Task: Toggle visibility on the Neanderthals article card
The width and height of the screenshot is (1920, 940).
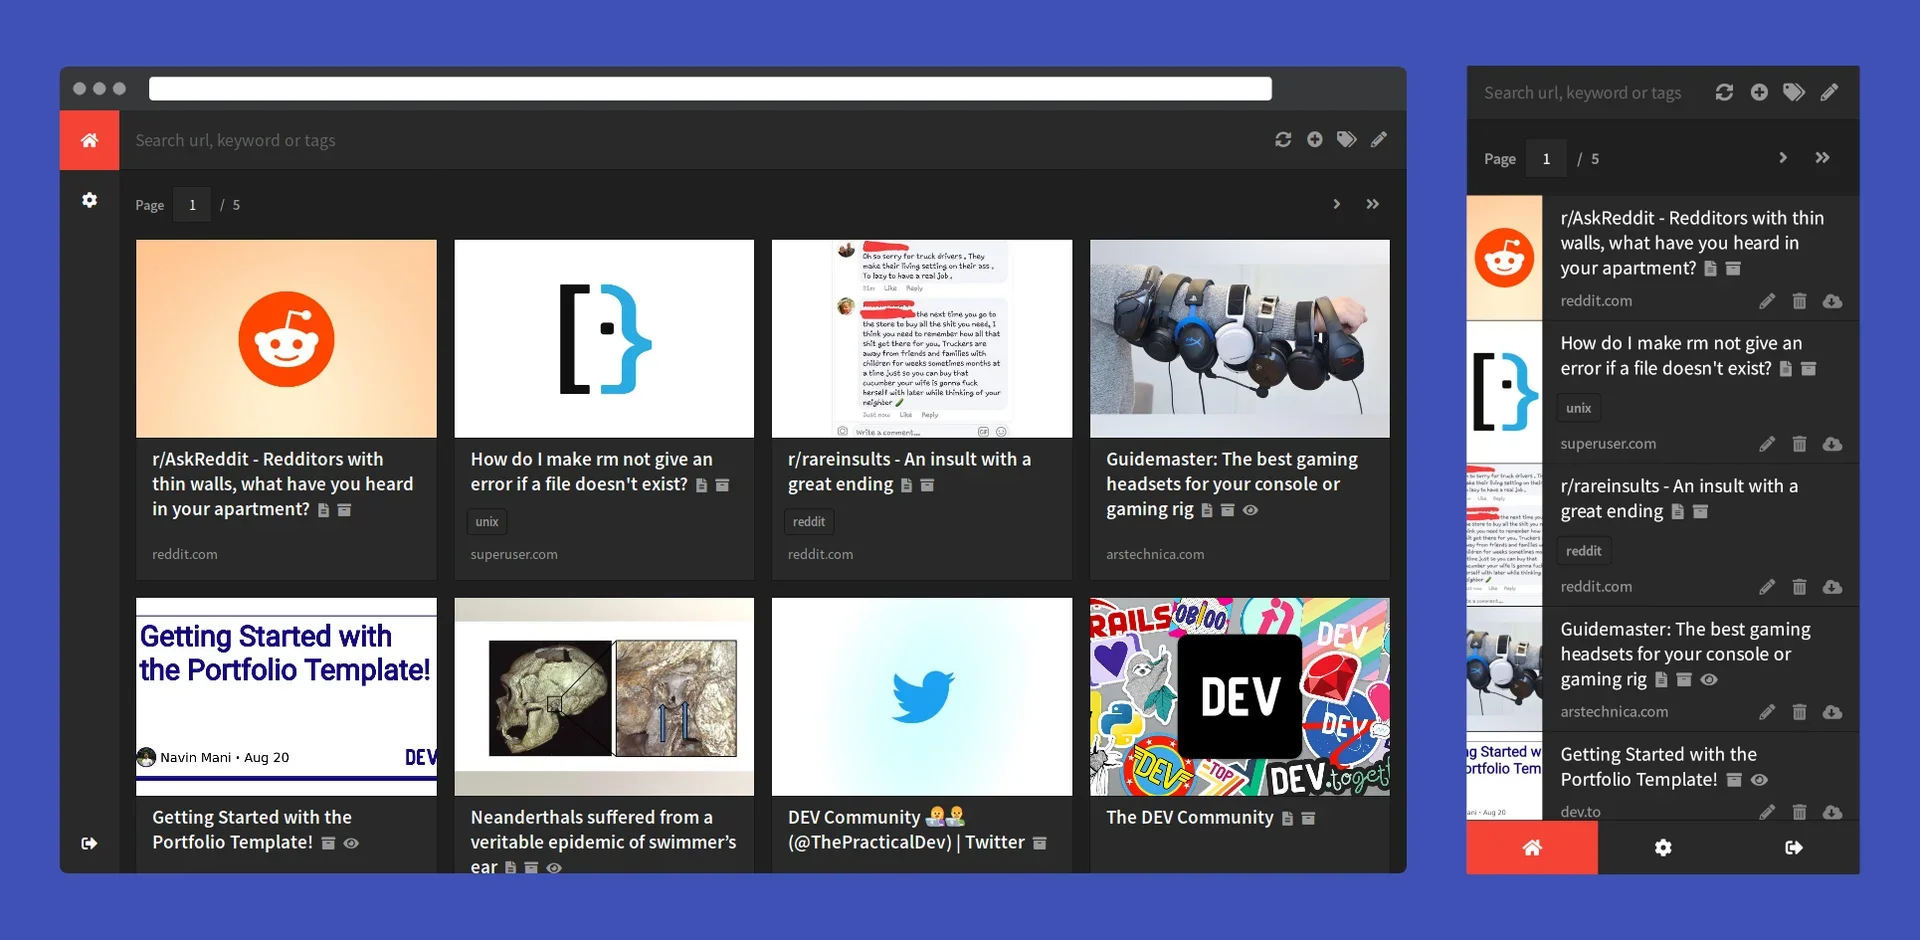Action: click(x=554, y=867)
